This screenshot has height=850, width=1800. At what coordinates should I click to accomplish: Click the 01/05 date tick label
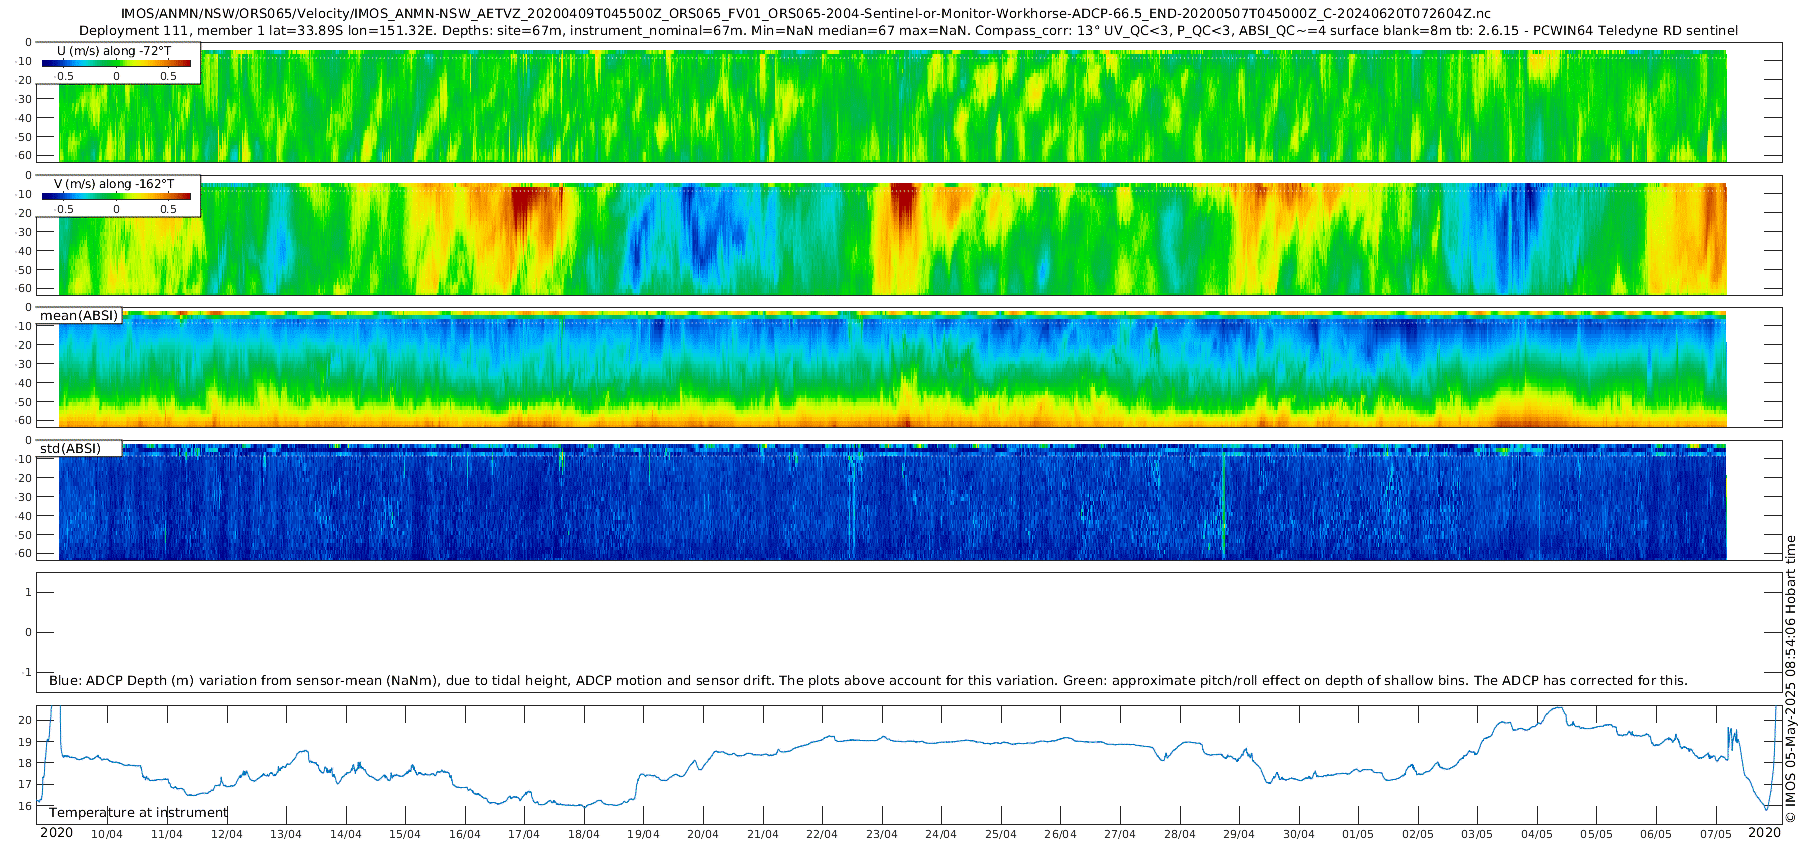point(1358,834)
